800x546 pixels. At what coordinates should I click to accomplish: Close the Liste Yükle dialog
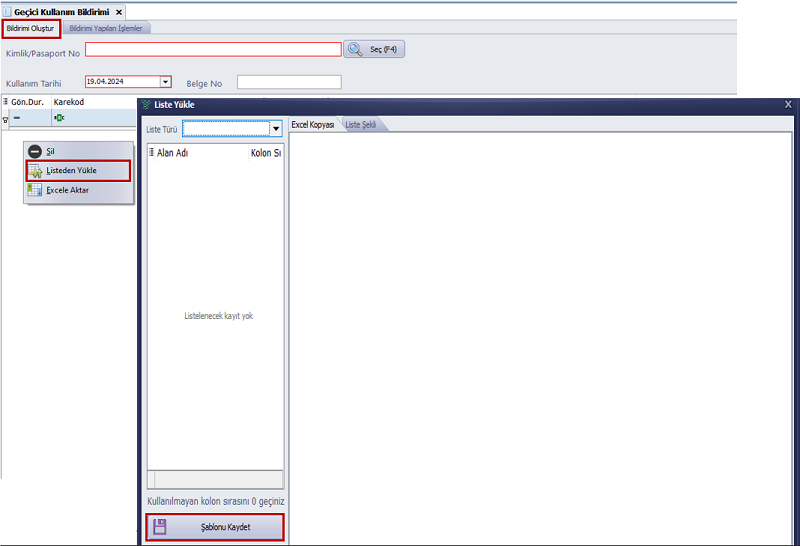tap(788, 104)
